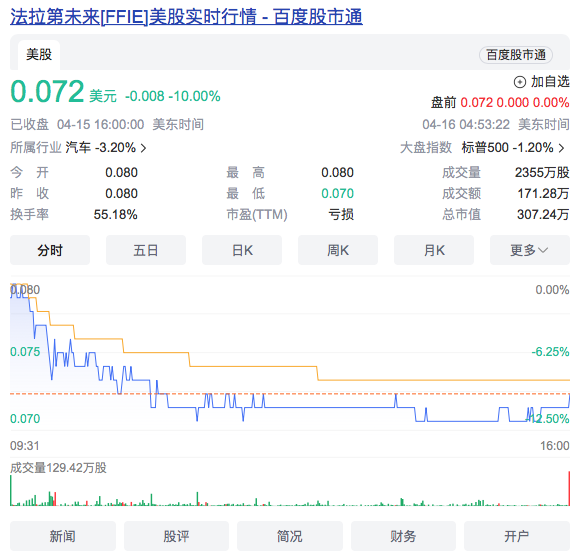Switch chart to 日K view
This screenshot has width=582, height=556.
pyautogui.click(x=242, y=250)
